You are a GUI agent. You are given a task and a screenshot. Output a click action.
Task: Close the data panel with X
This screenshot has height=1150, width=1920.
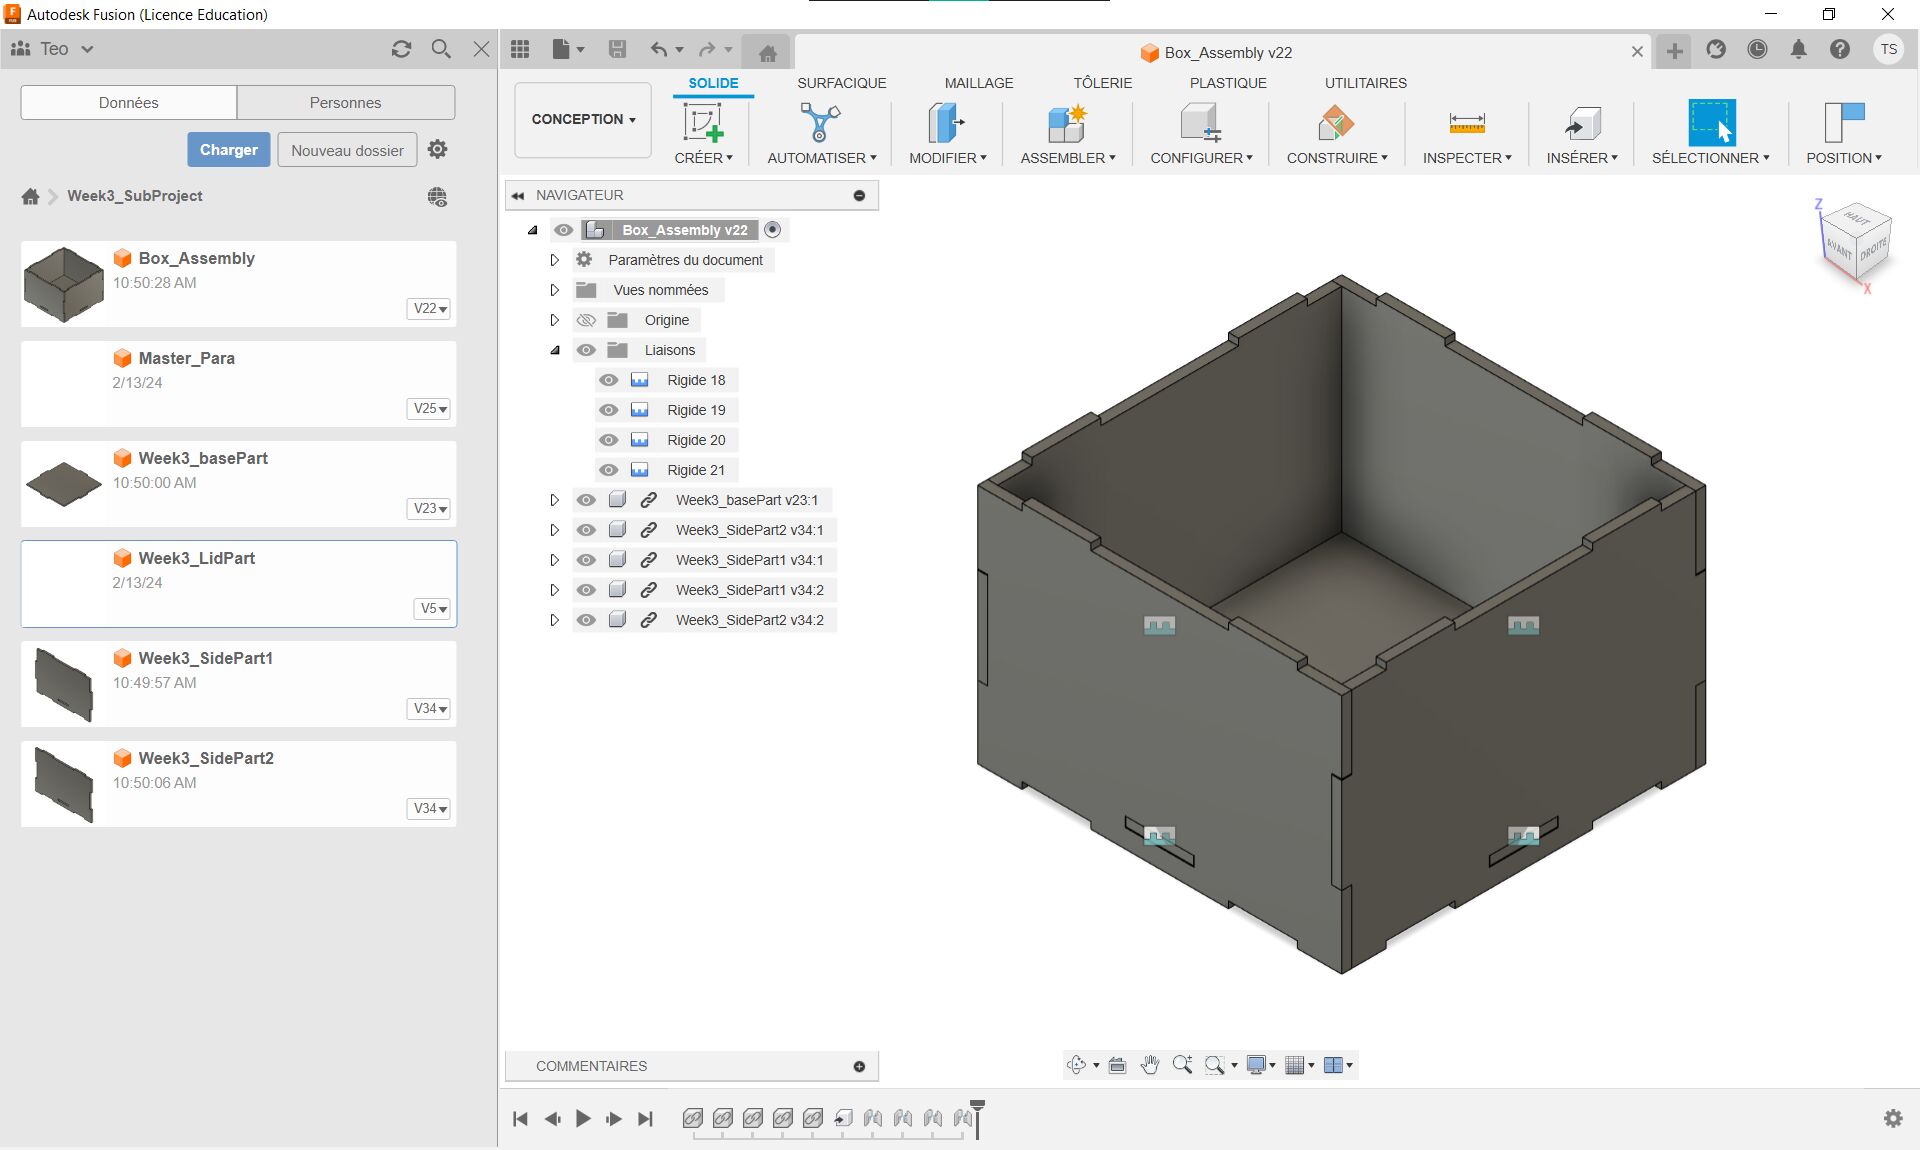pyautogui.click(x=481, y=49)
